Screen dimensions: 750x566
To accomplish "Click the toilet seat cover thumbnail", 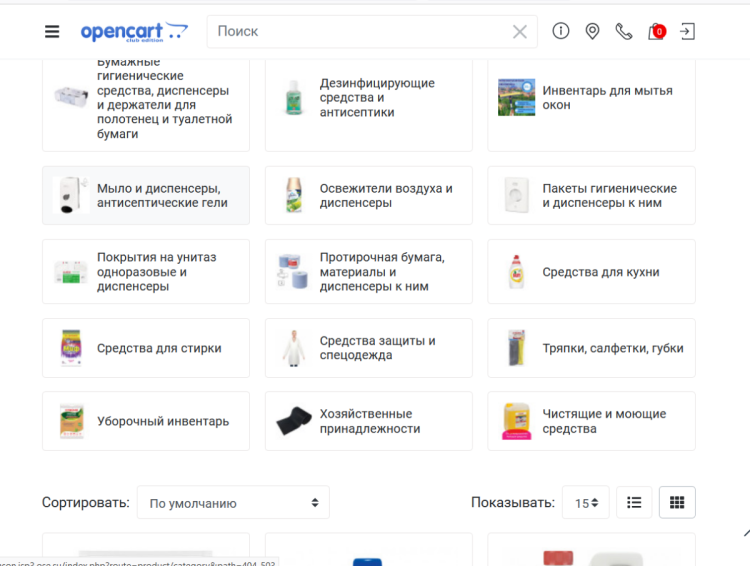I will pyautogui.click(x=71, y=272).
